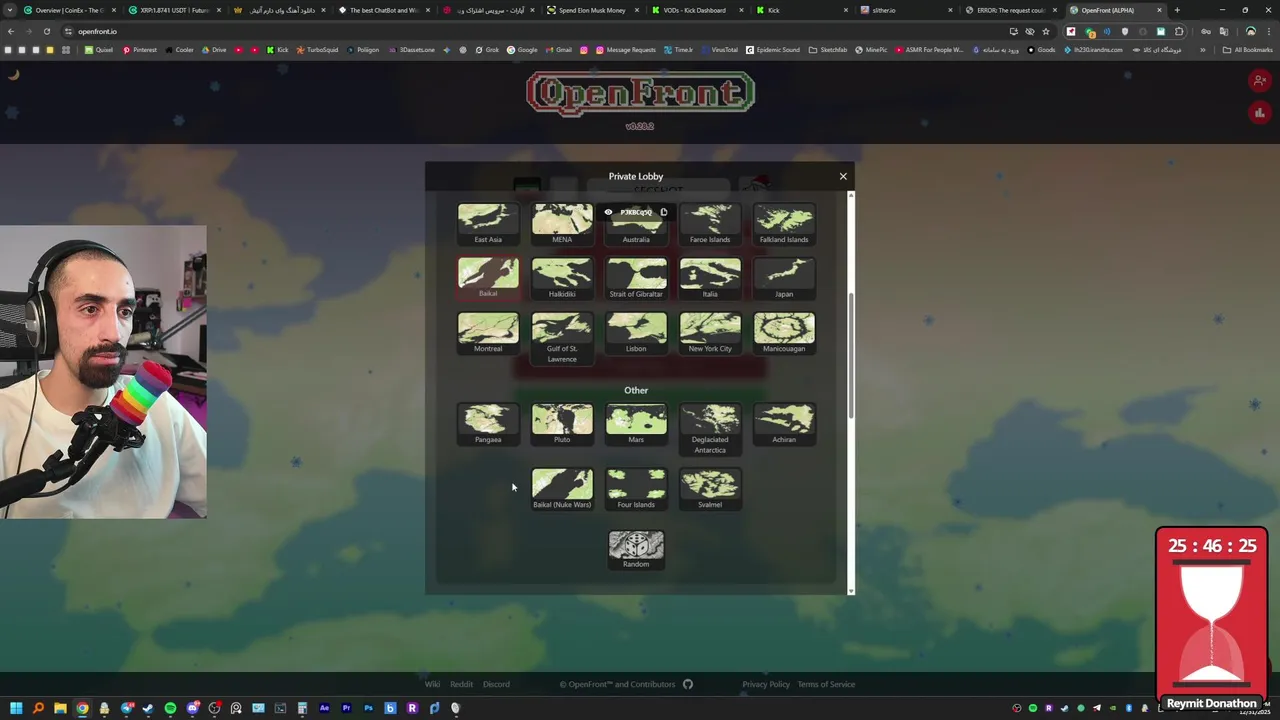Open the Reddit footer link

coord(461,684)
